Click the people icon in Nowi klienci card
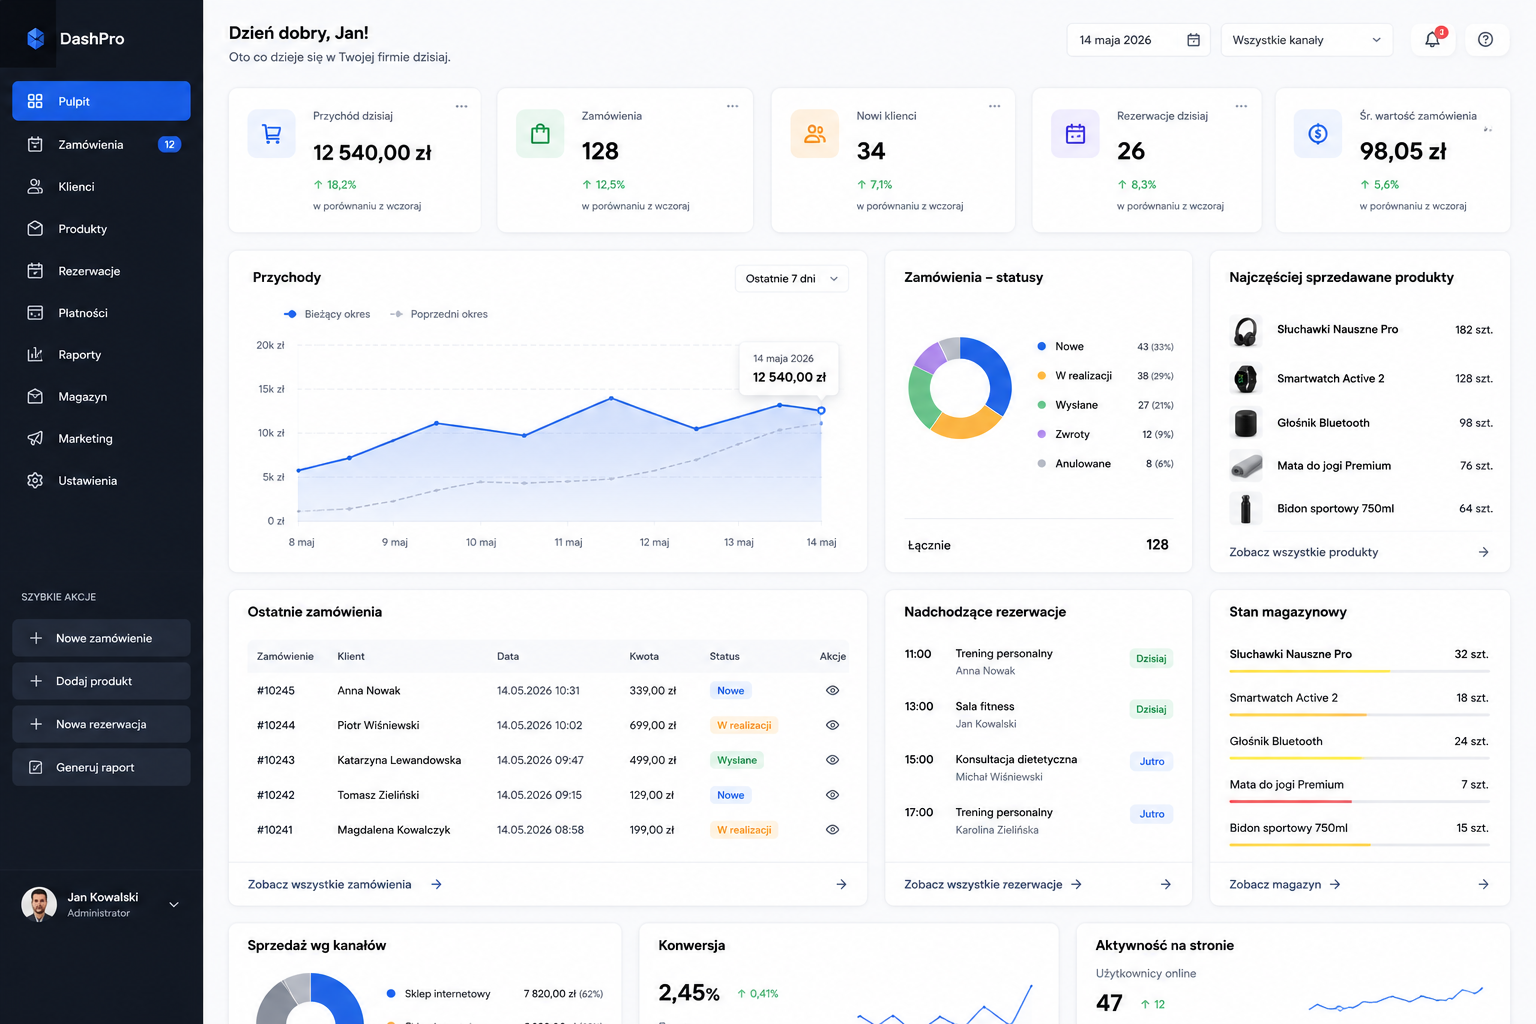Viewport: 1536px width, 1024px height. (x=815, y=133)
